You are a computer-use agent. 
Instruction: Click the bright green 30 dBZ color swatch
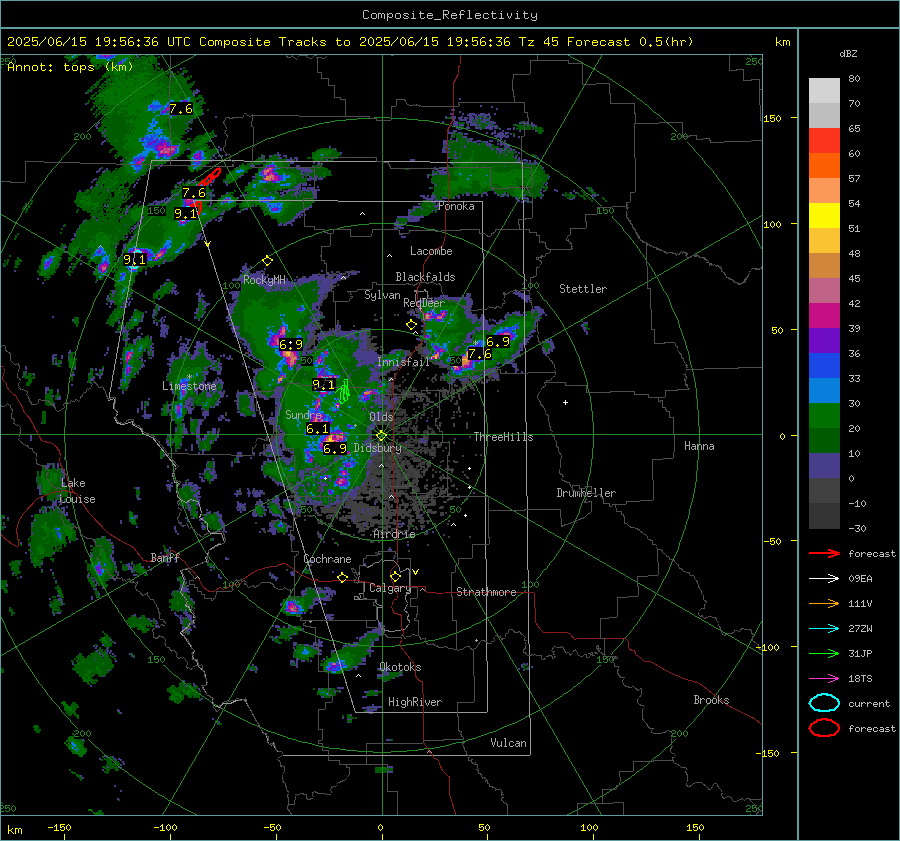824,415
